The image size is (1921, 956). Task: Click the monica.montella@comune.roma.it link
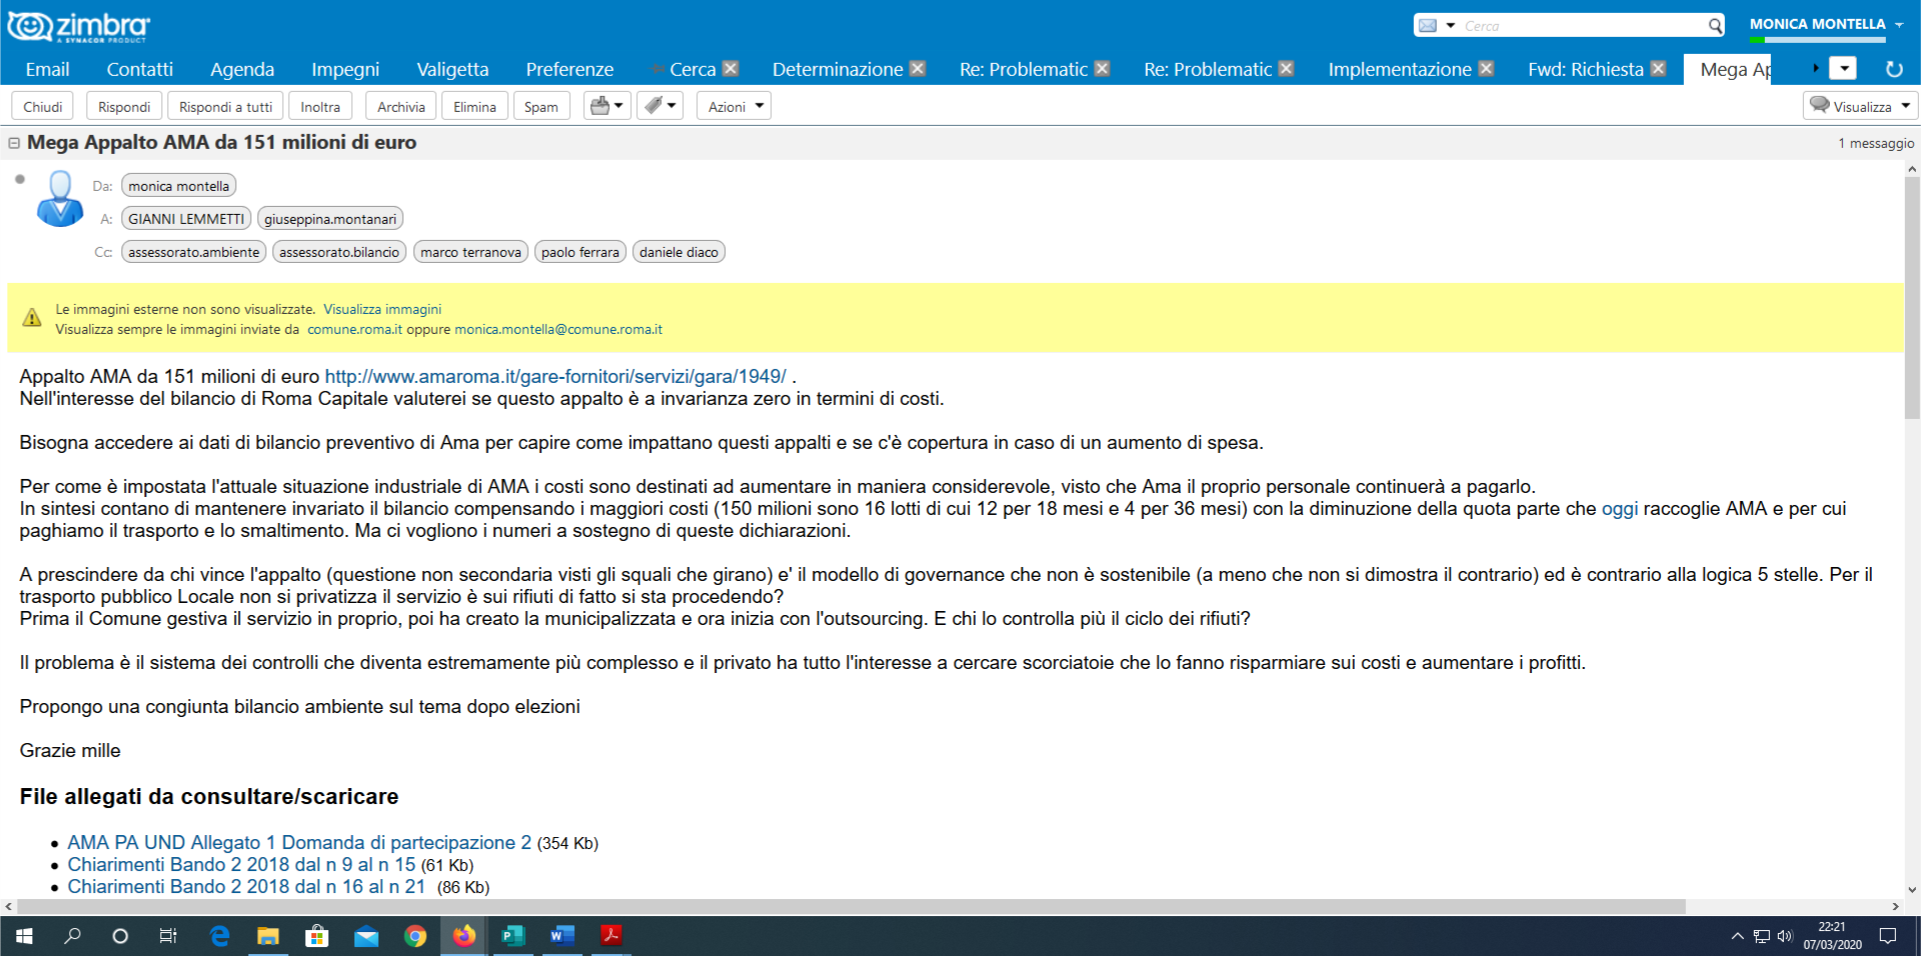pos(558,329)
